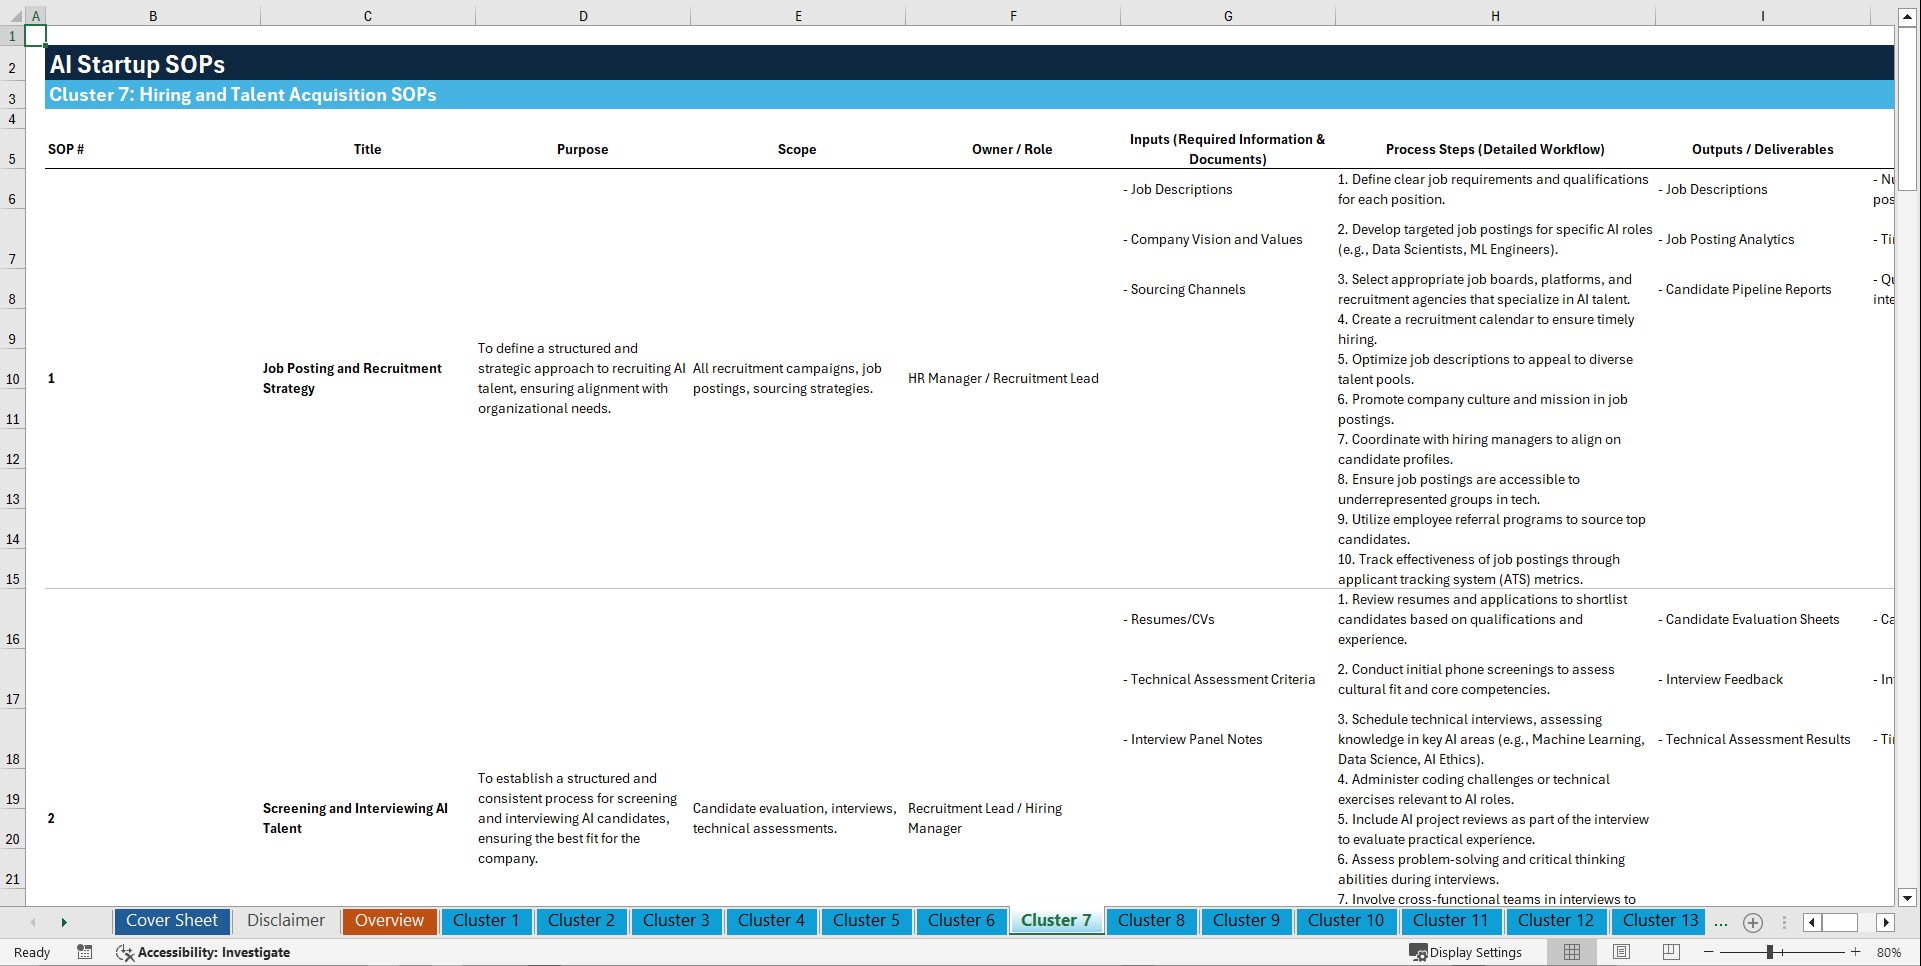The height and width of the screenshot is (966, 1921).
Task: Open the hidden sheets ellipsis control
Action: click(x=1721, y=922)
